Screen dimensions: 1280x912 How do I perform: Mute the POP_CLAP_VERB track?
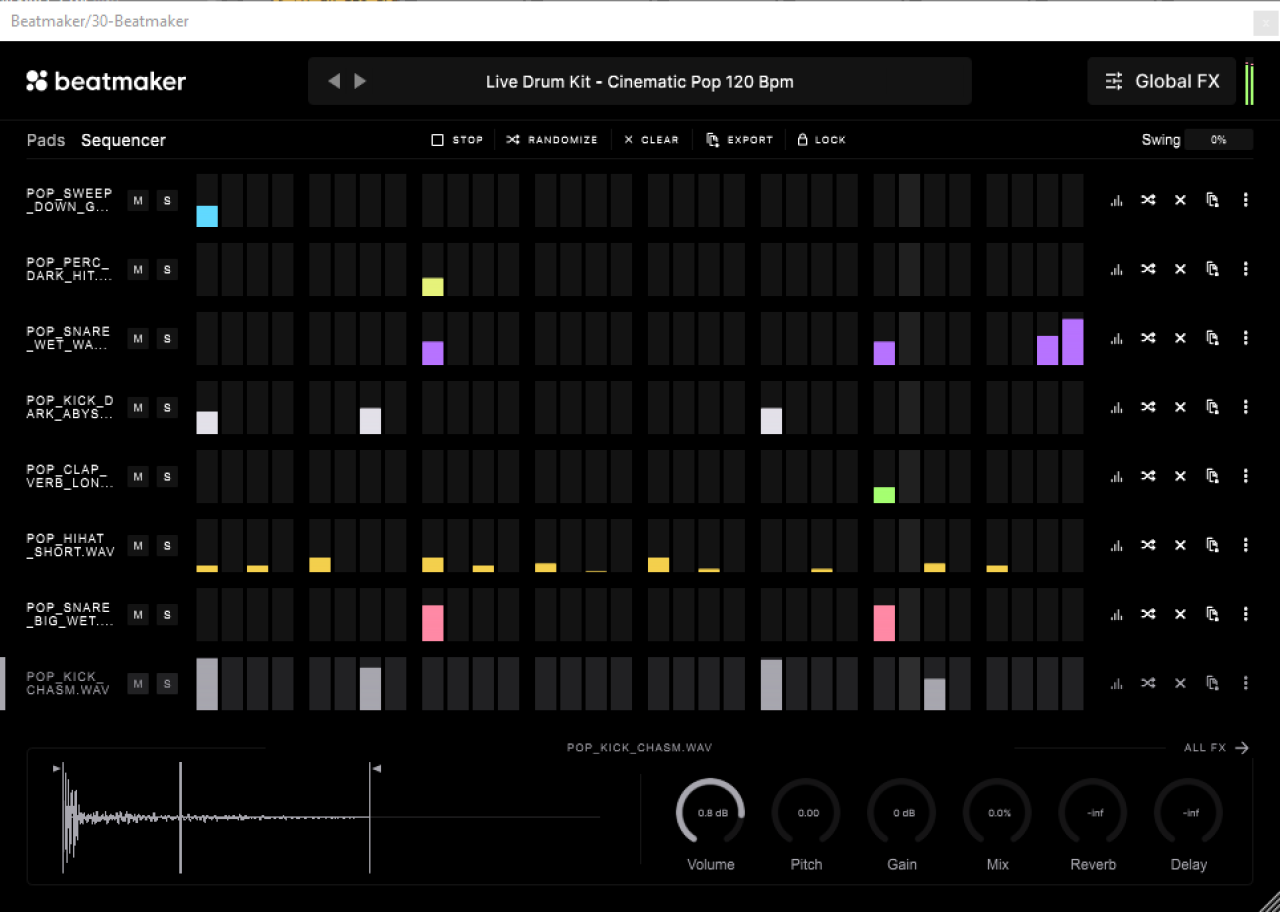click(x=138, y=477)
